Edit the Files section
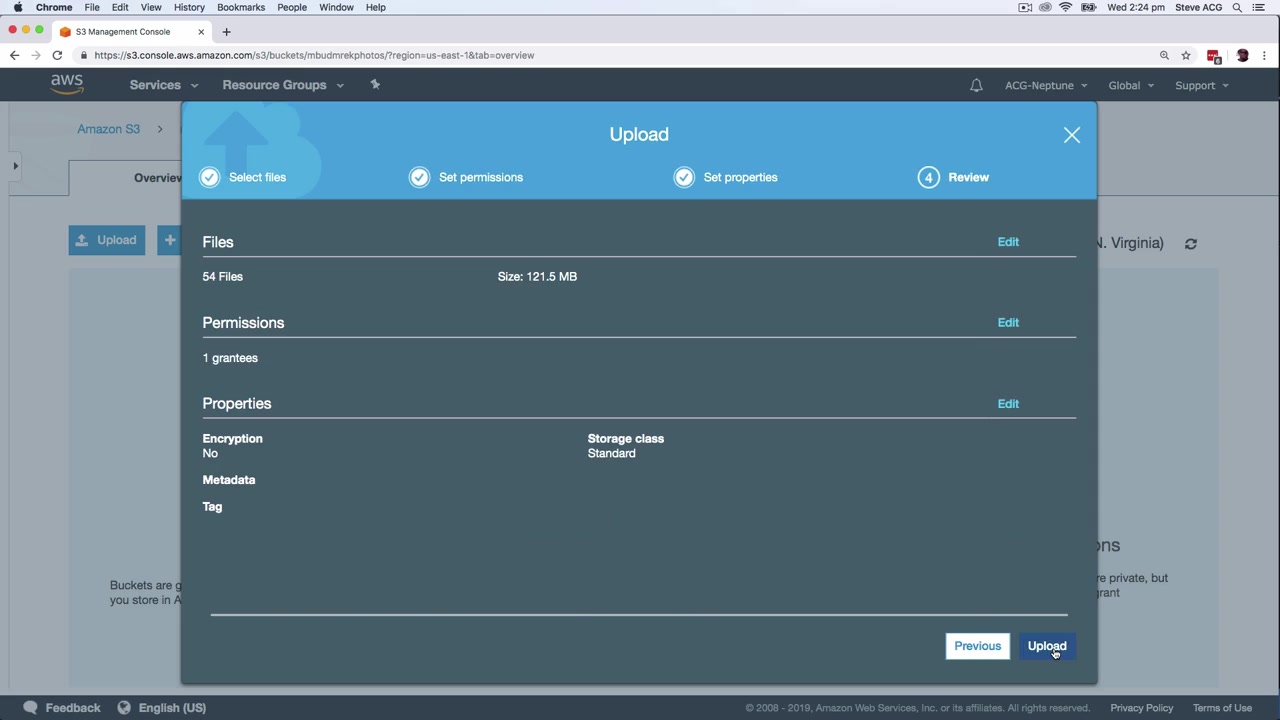Screen dimensions: 1280x720 click(1008, 242)
